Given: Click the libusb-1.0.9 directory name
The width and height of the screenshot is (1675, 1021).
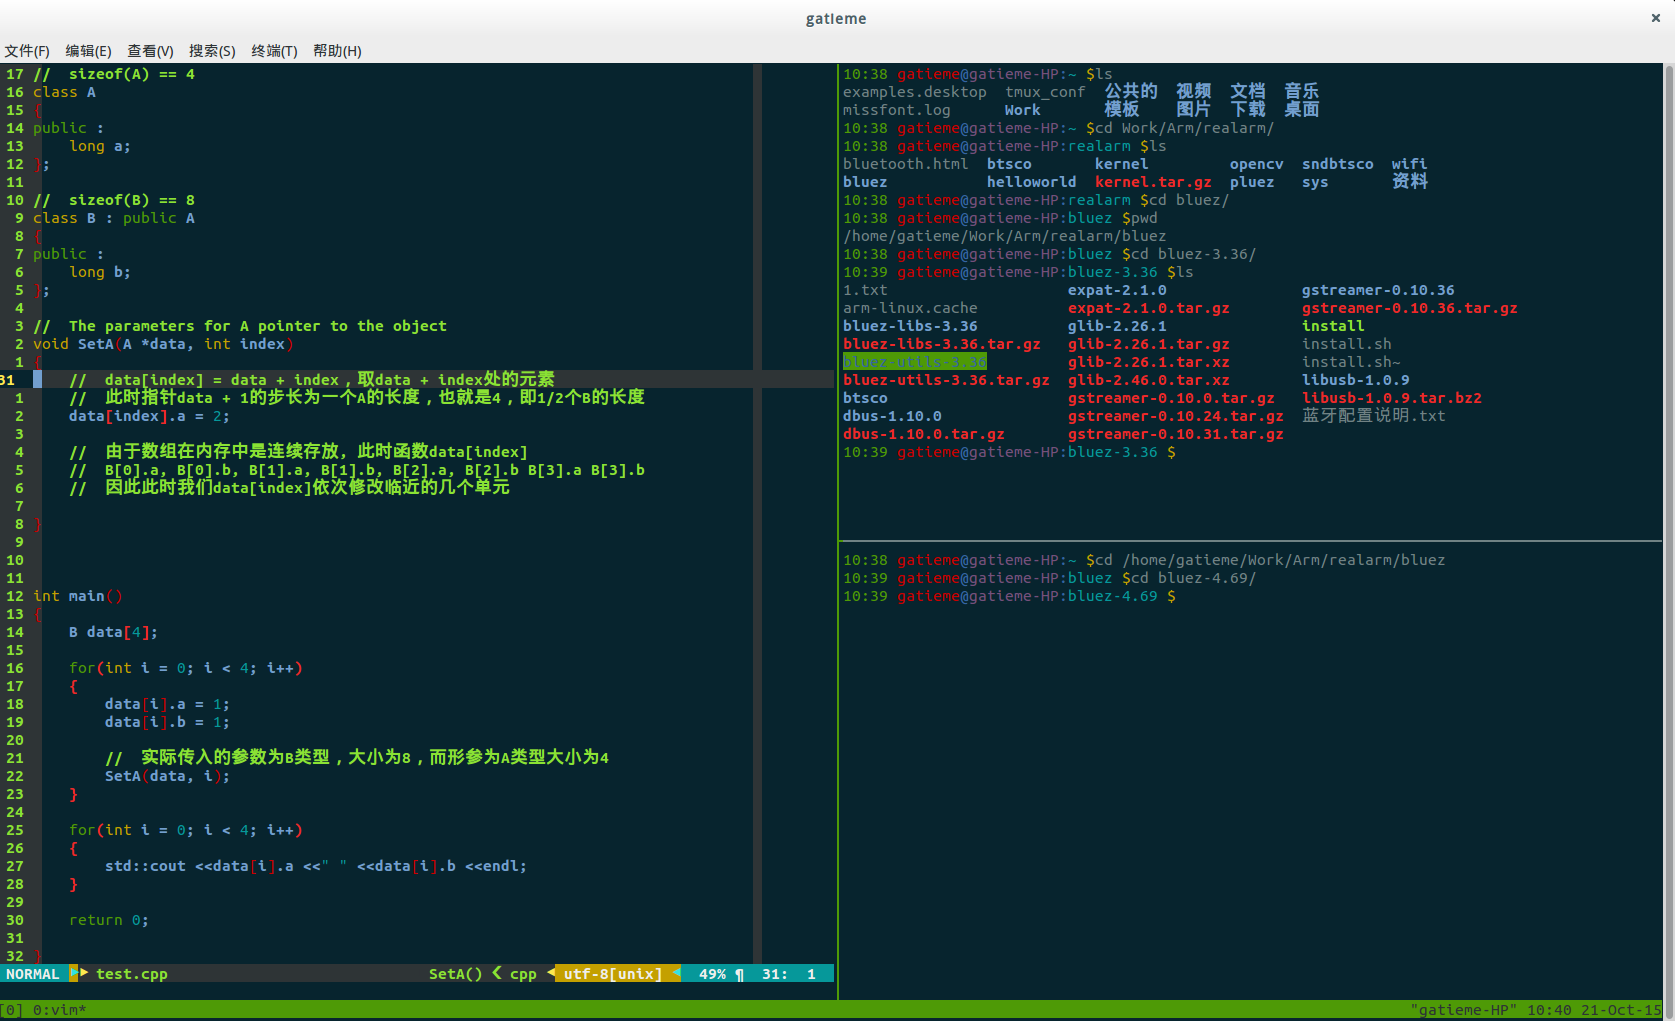Looking at the screenshot, I should click(1356, 380).
